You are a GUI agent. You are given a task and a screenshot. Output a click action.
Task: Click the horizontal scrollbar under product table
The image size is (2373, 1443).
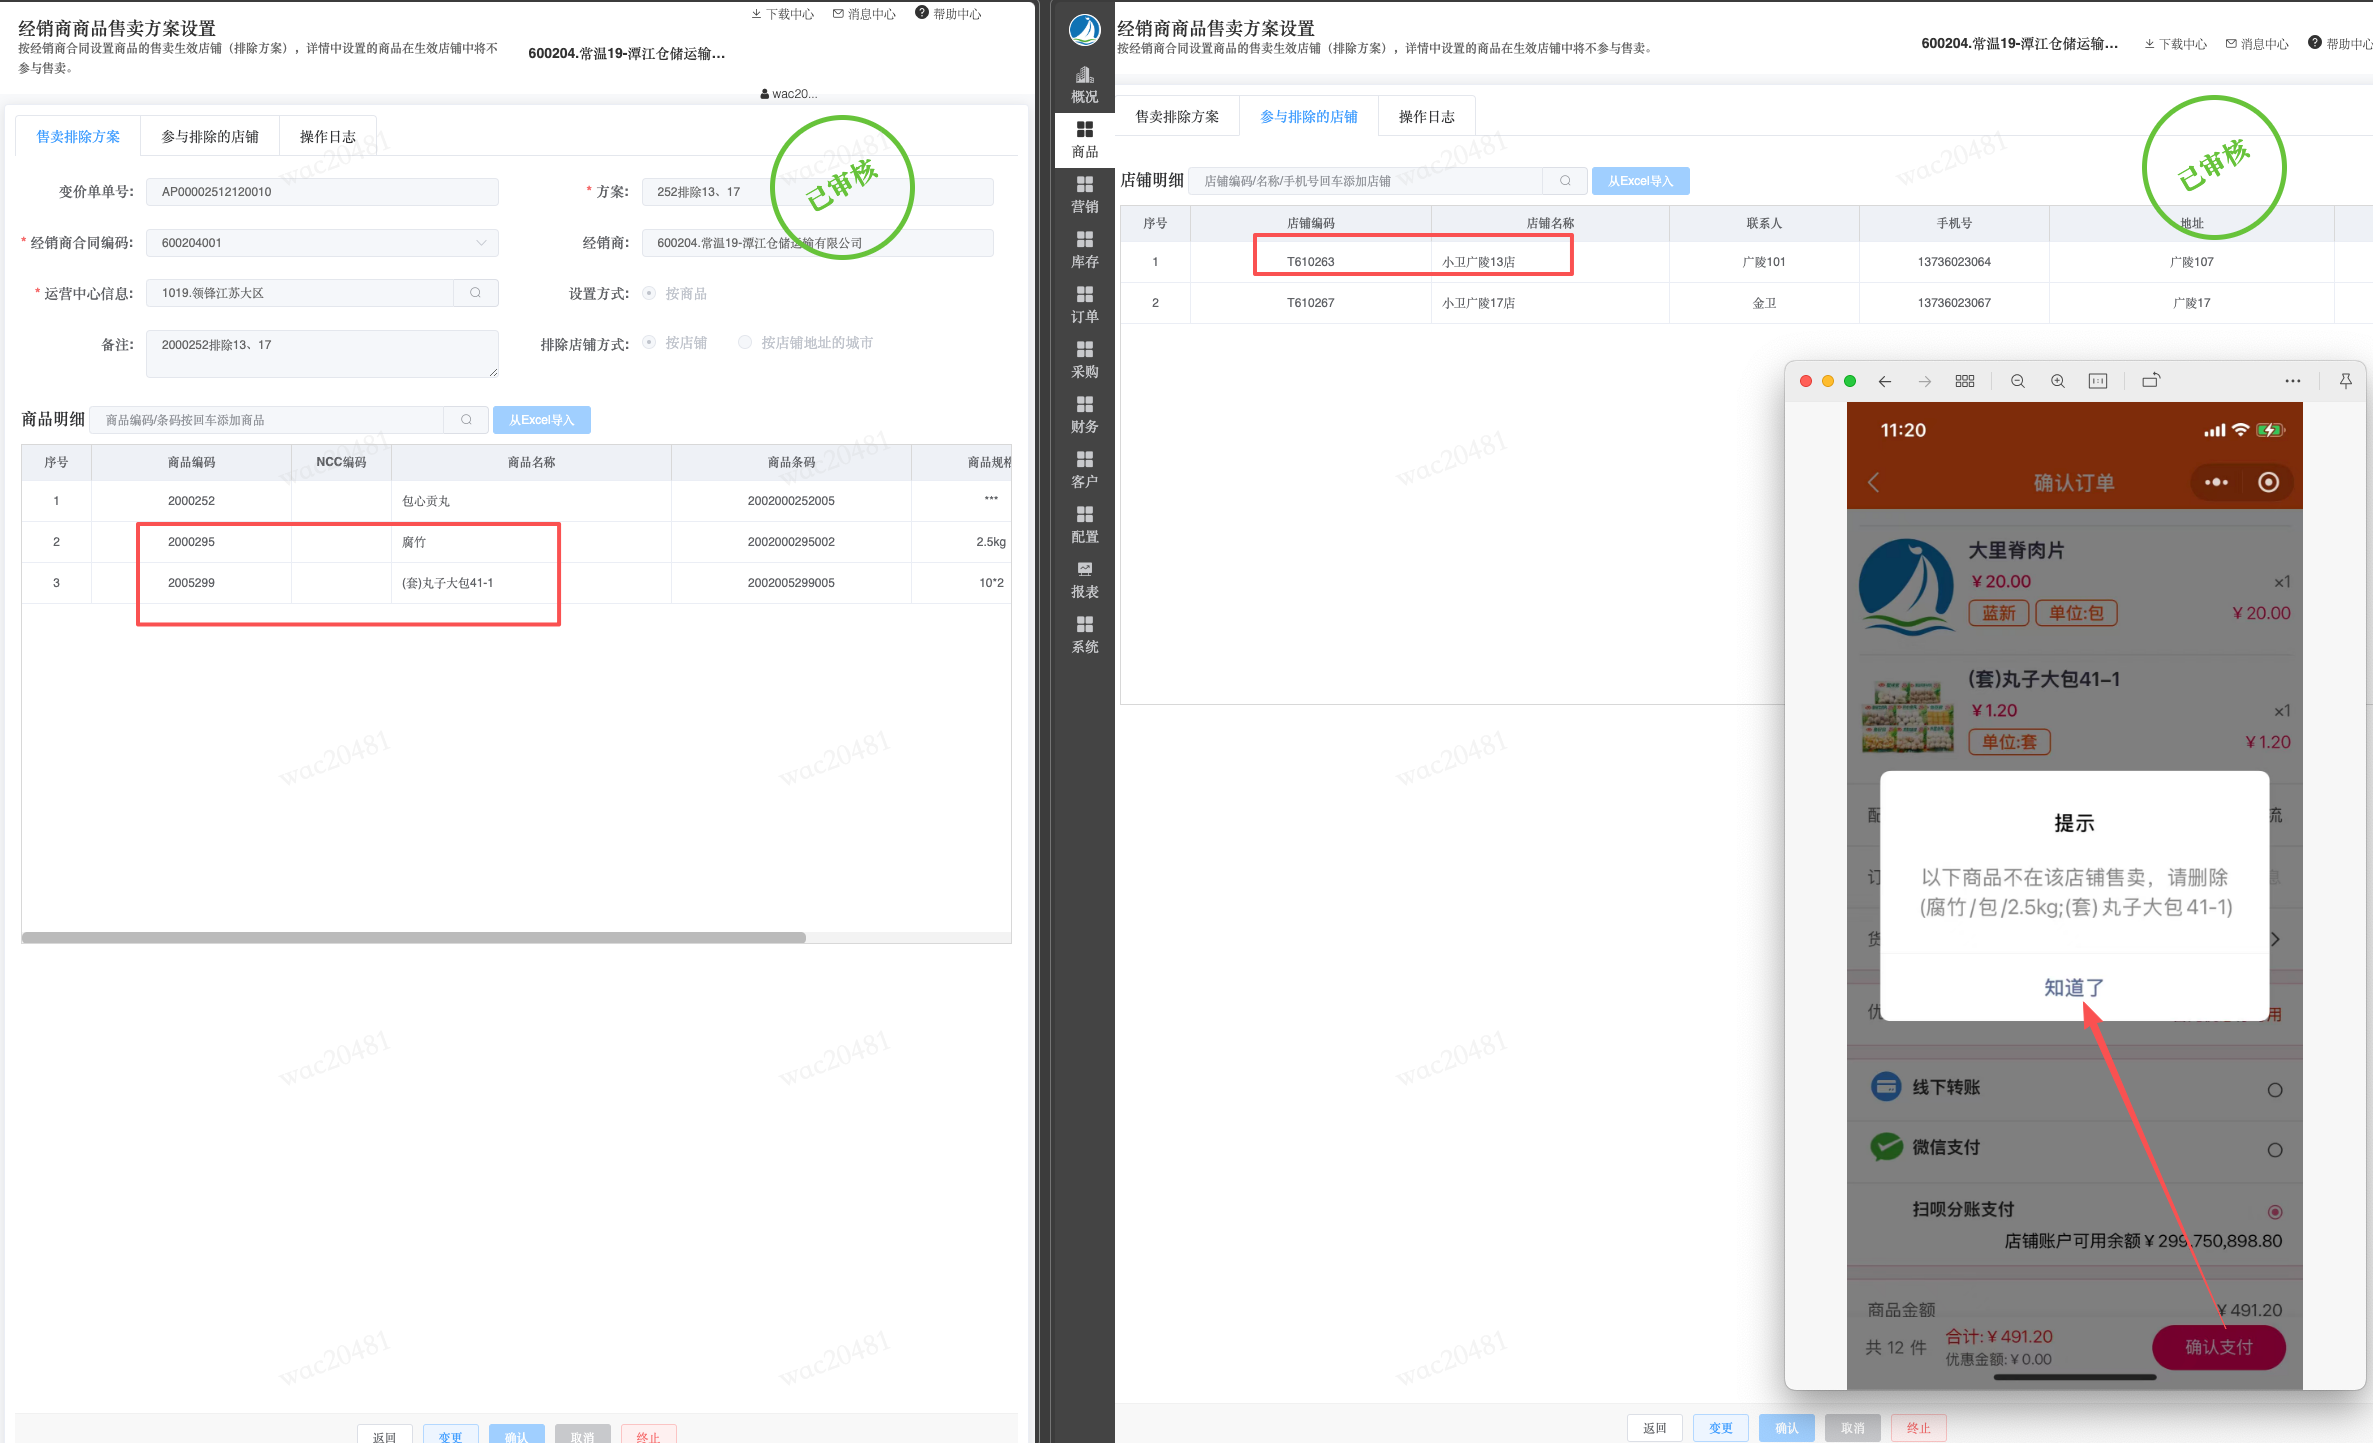click(413, 938)
